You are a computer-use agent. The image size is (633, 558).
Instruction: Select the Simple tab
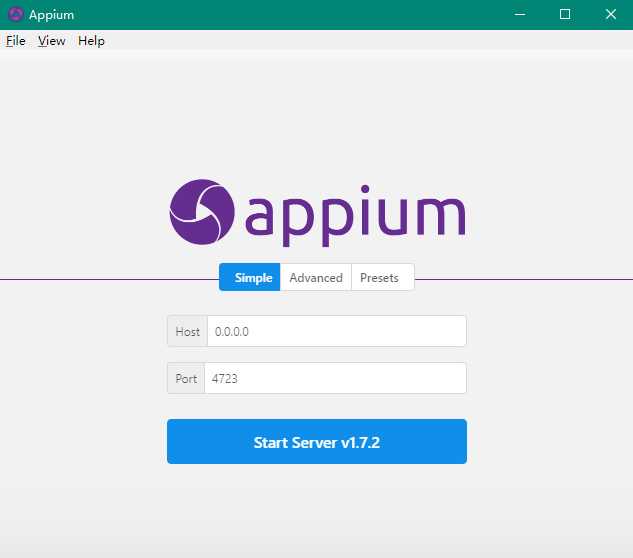(x=249, y=277)
